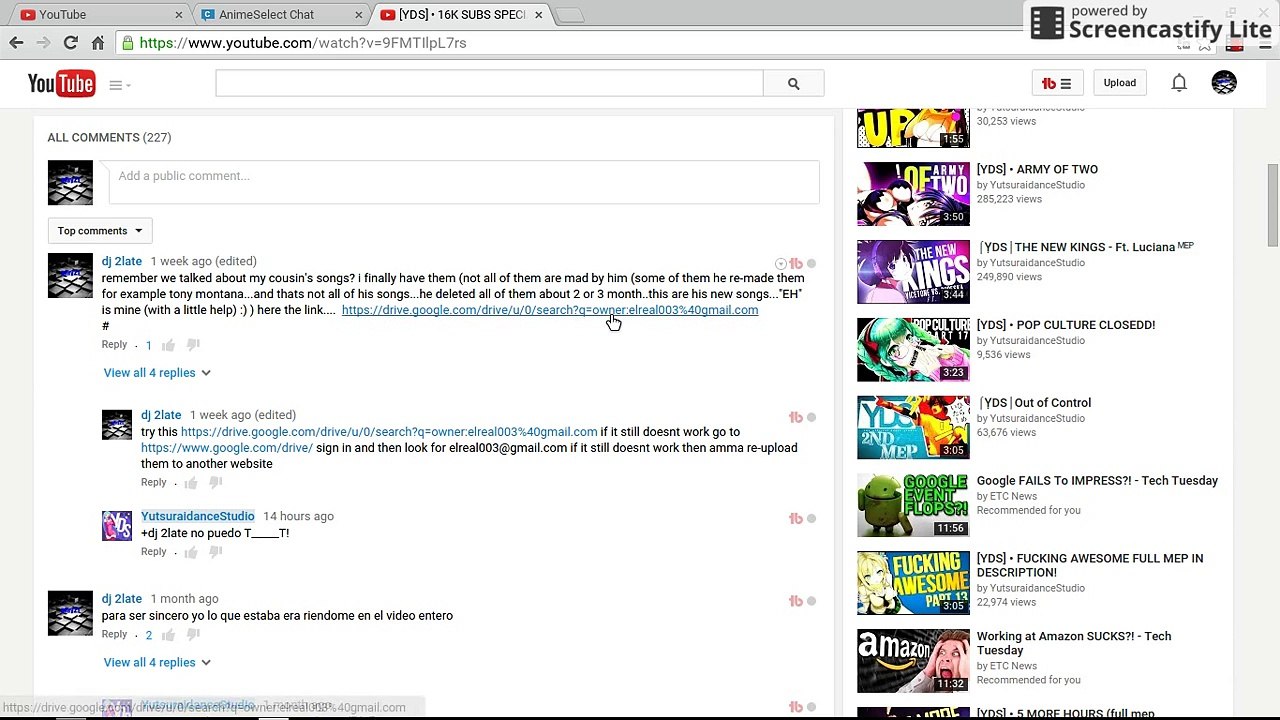Expand 'View all 4 replies' under cousin's songs comment
Image resolution: width=1280 pixels, height=720 pixels.
click(x=157, y=373)
